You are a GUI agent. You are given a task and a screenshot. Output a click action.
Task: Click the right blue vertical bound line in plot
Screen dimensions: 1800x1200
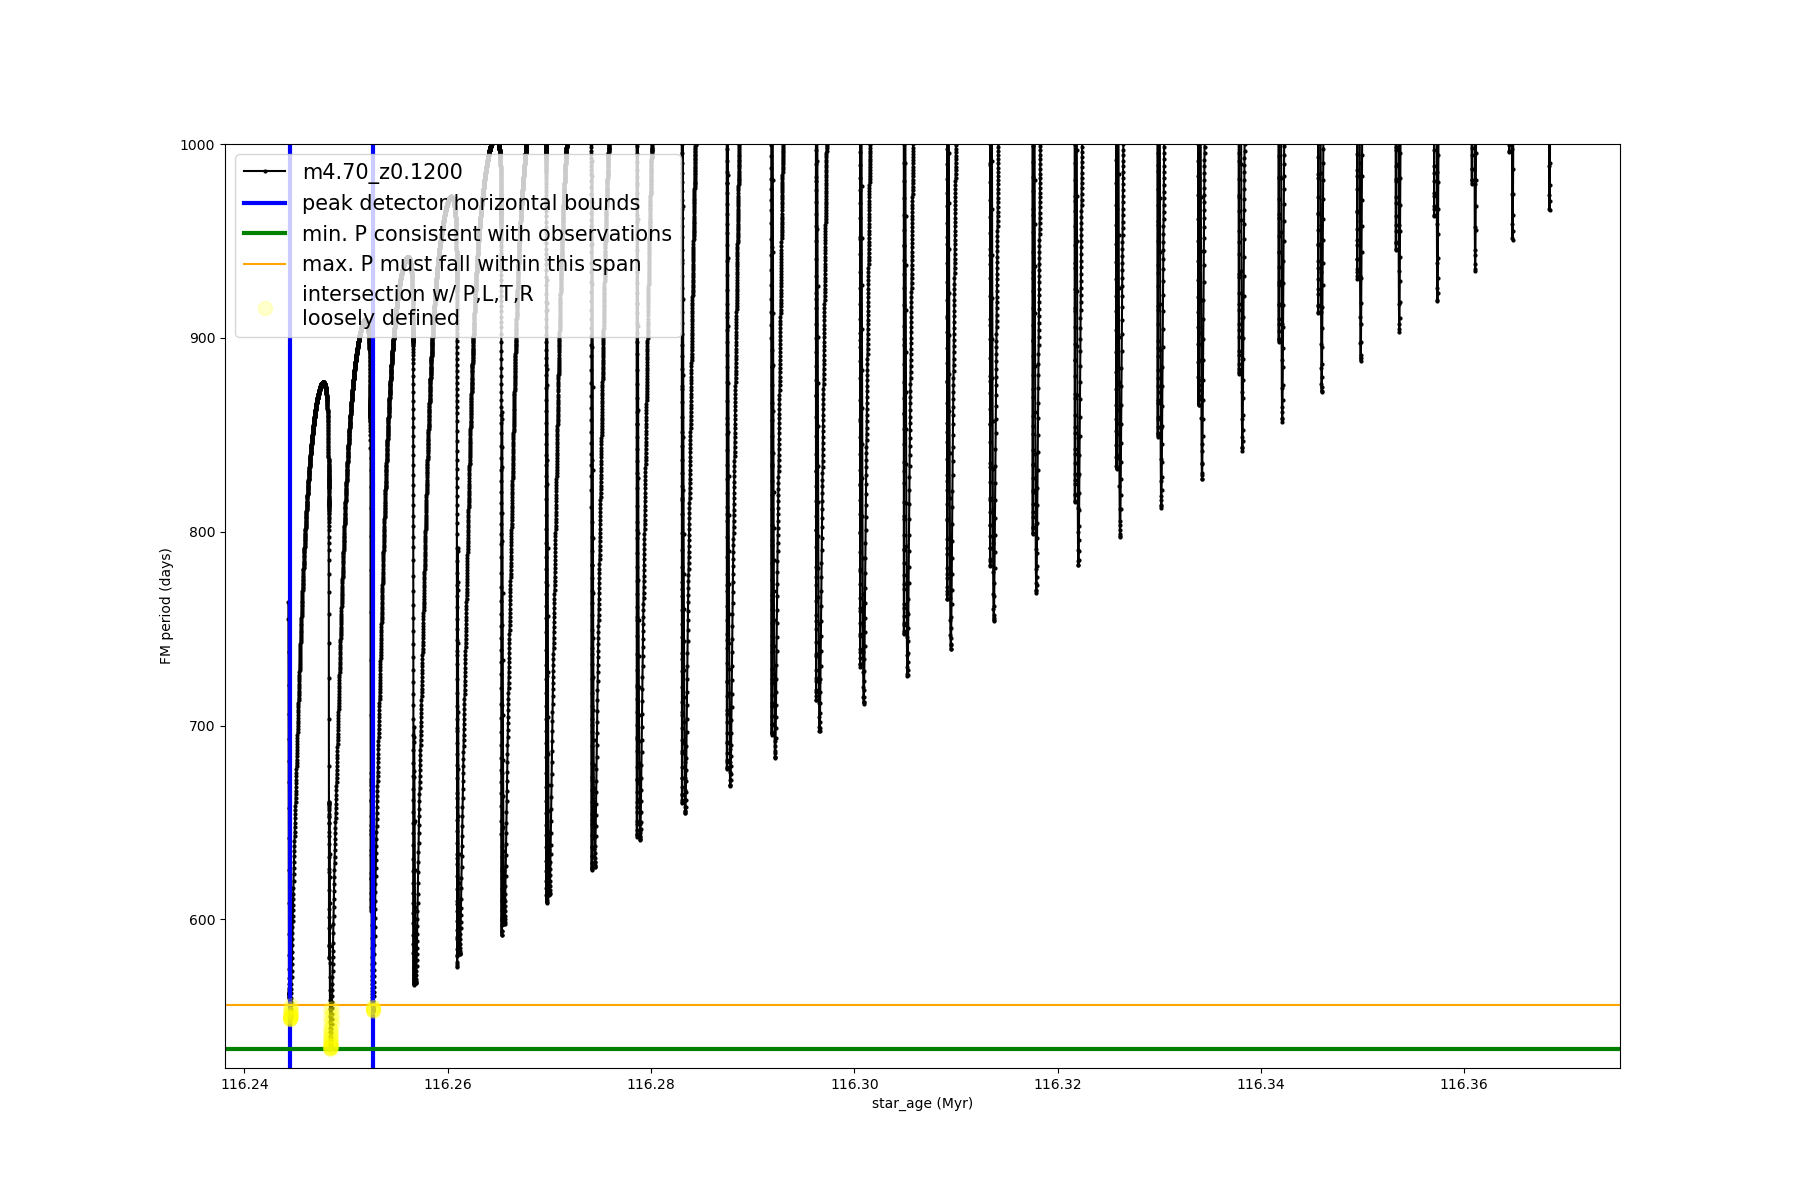coord(373,700)
